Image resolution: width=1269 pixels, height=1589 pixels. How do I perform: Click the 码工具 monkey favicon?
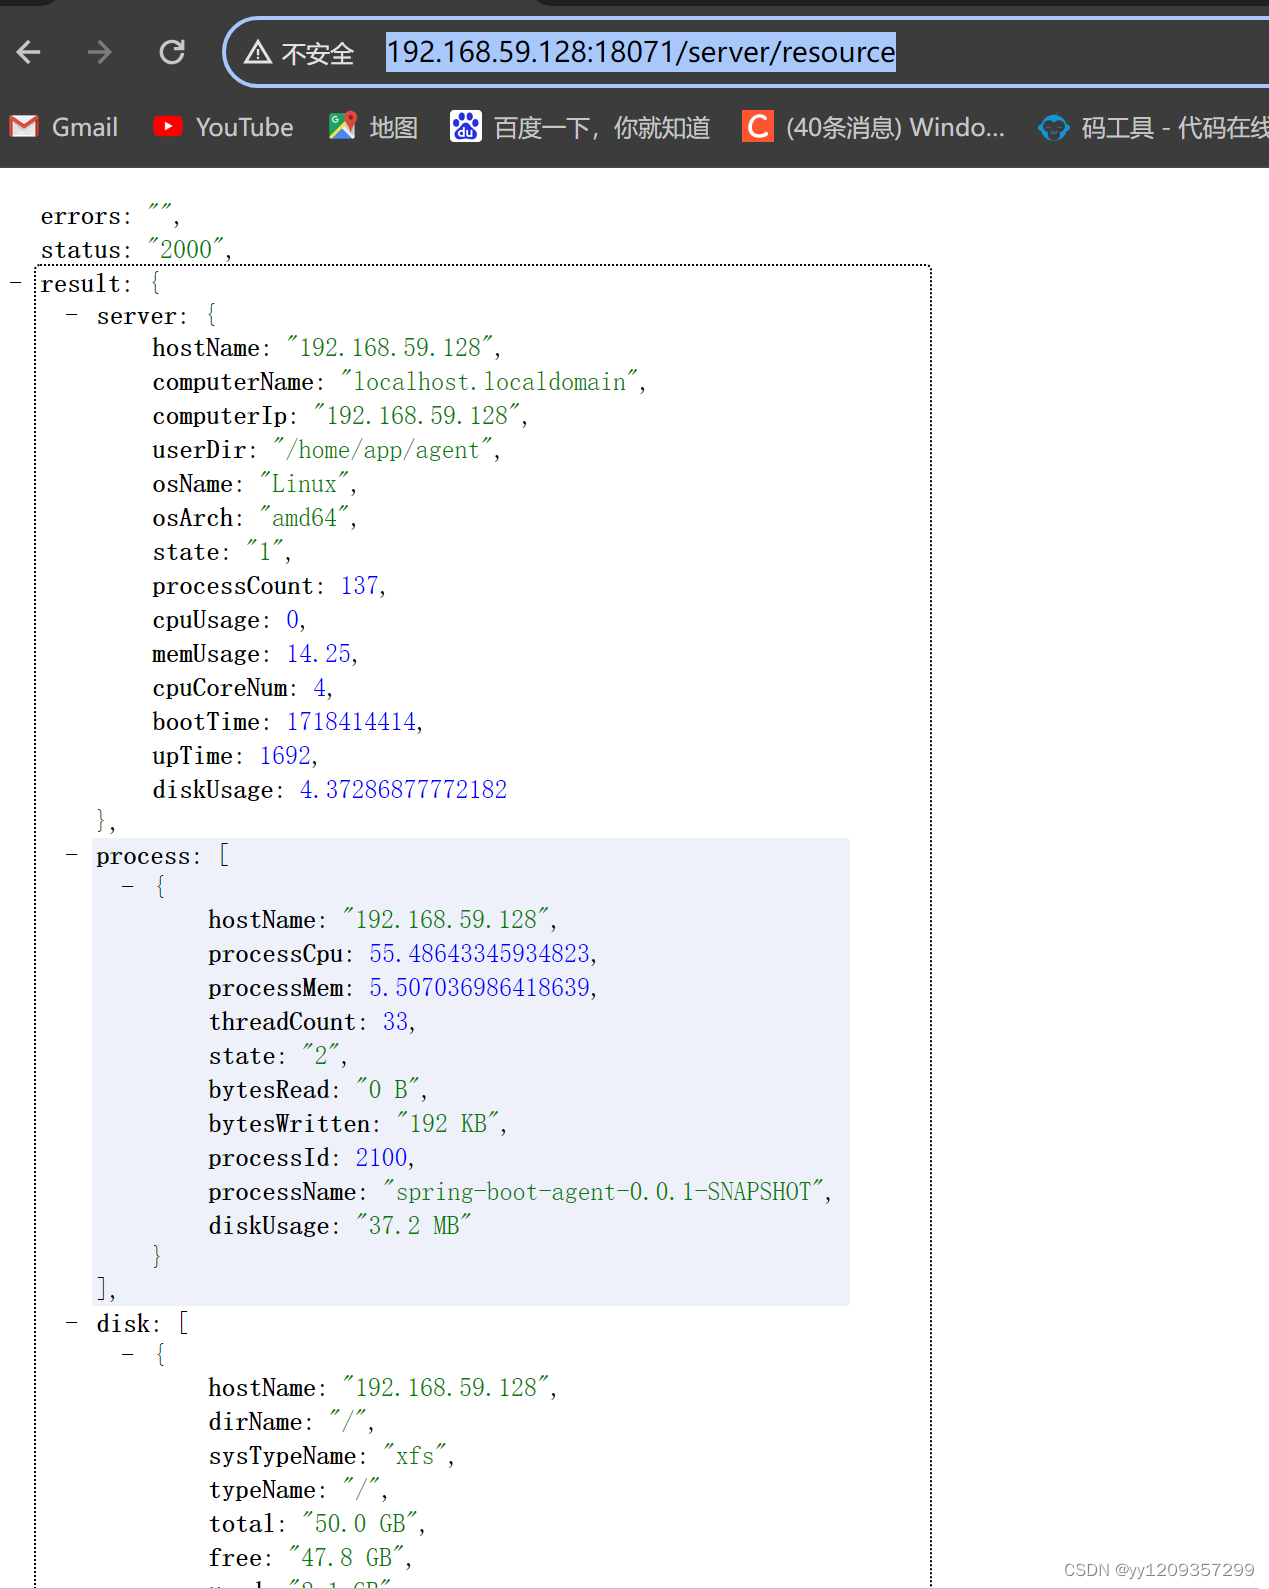pyautogui.click(x=1053, y=127)
